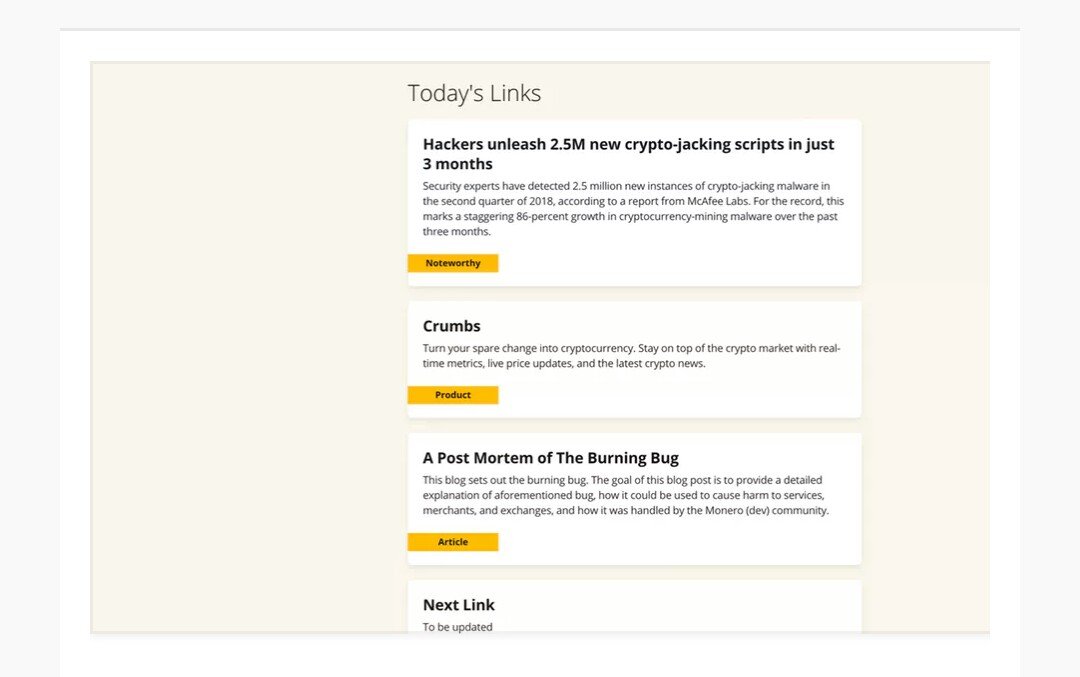Open the Next Link card title
The width and height of the screenshot is (1080, 677).
458,605
